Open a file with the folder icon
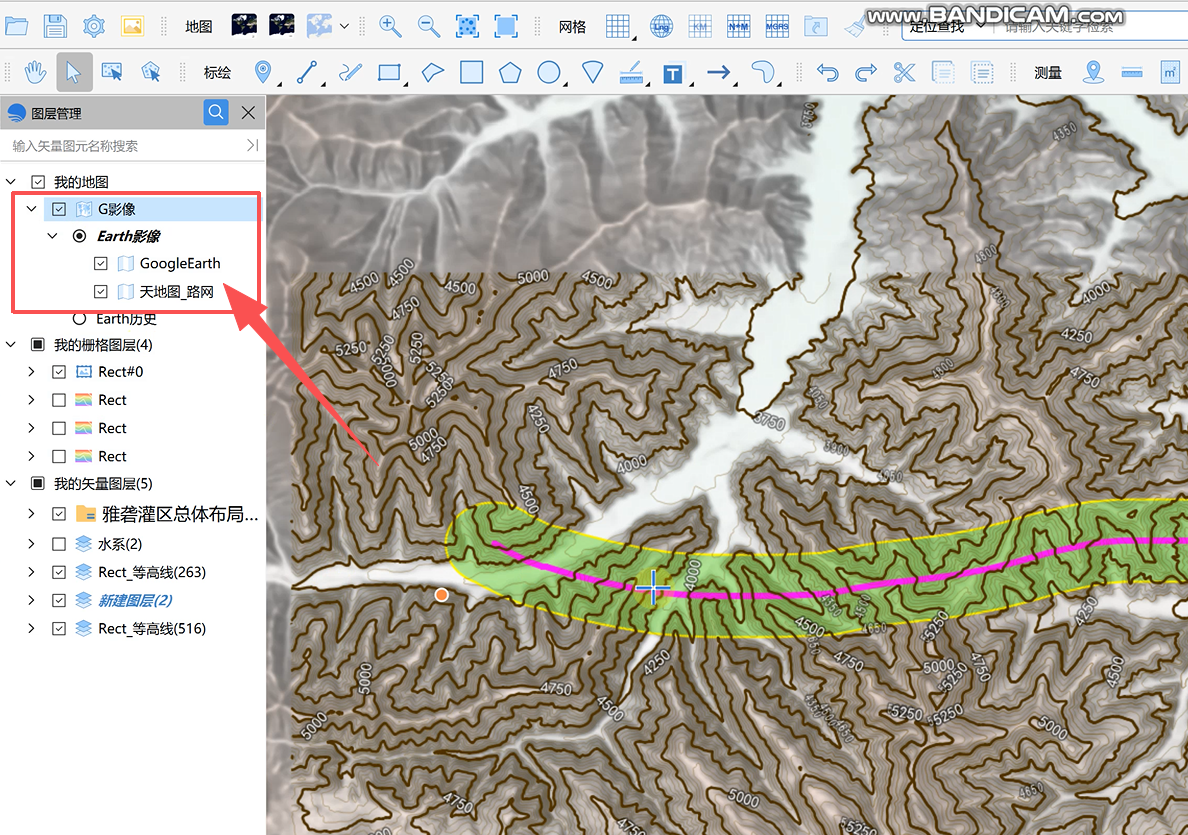 (16, 27)
